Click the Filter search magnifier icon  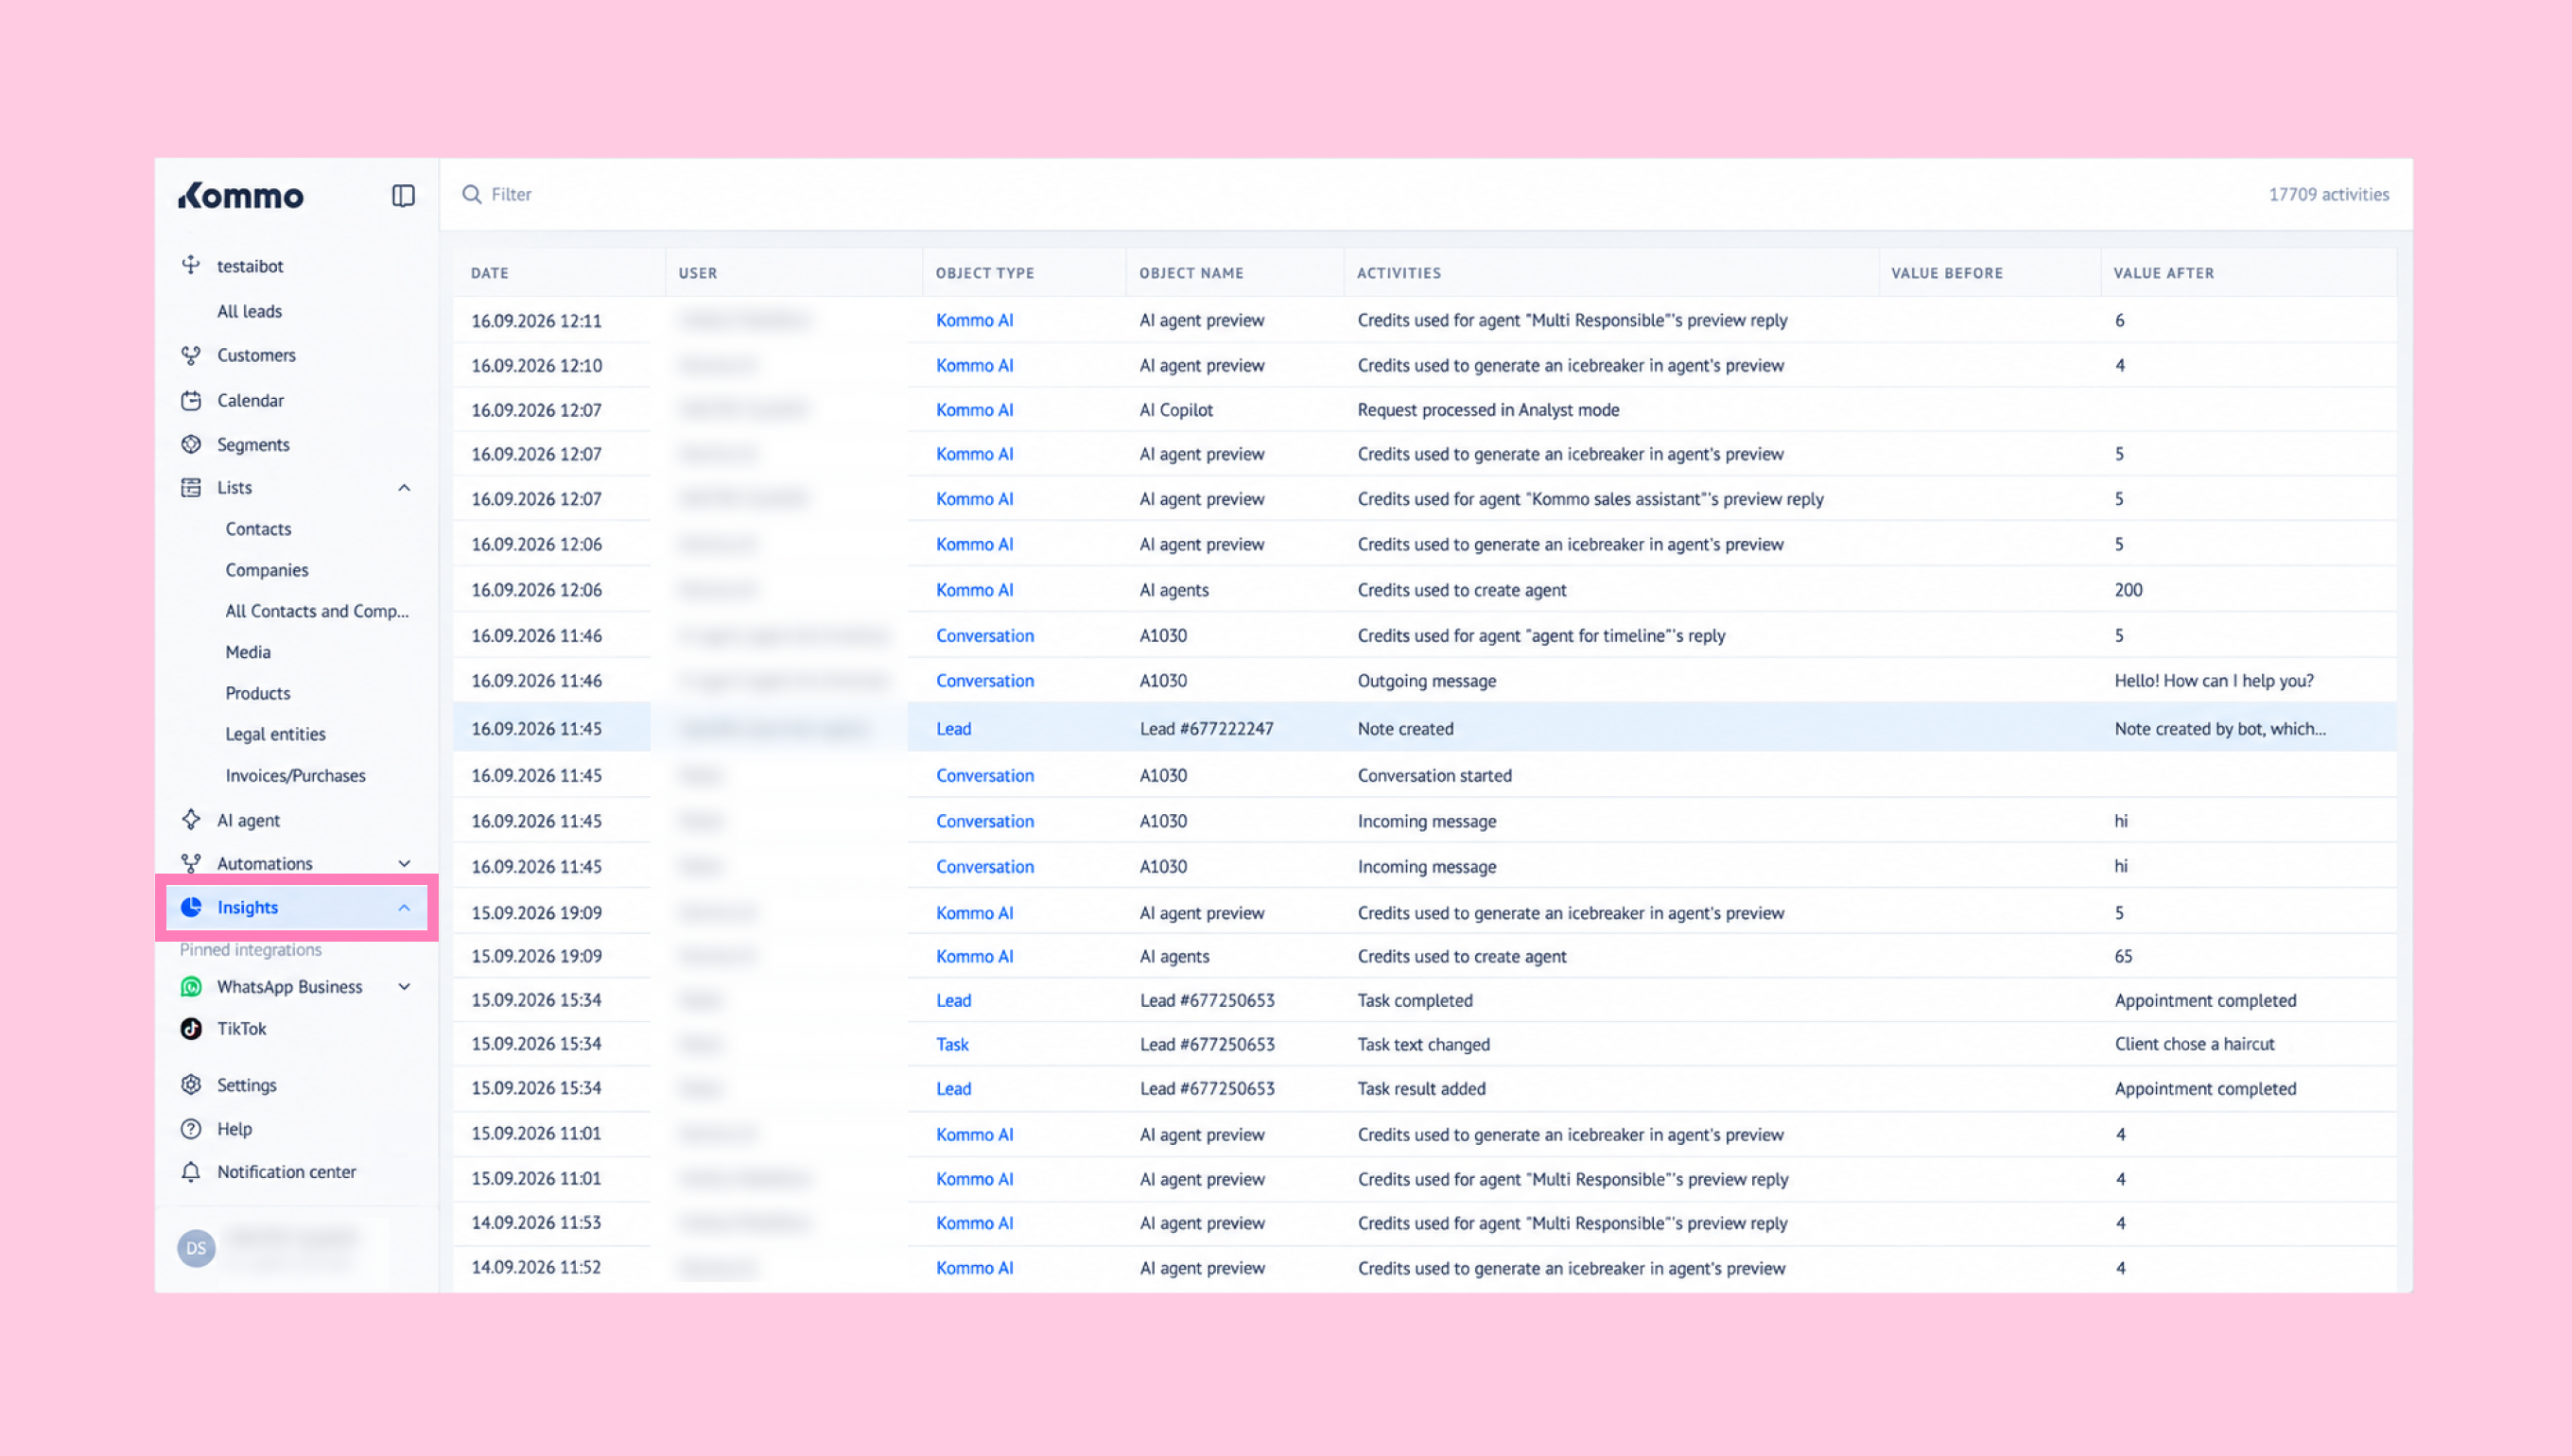click(x=472, y=194)
